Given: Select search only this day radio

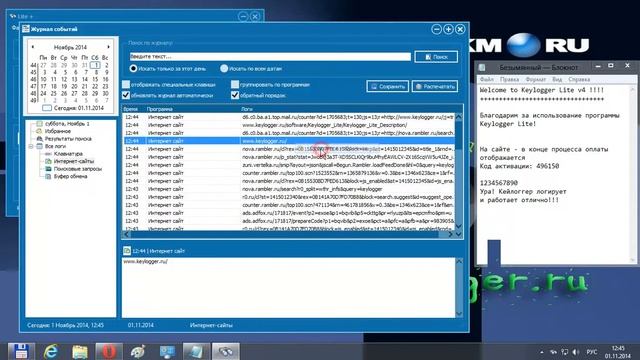Looking at the screenshot, I should [x=133, y=69].
